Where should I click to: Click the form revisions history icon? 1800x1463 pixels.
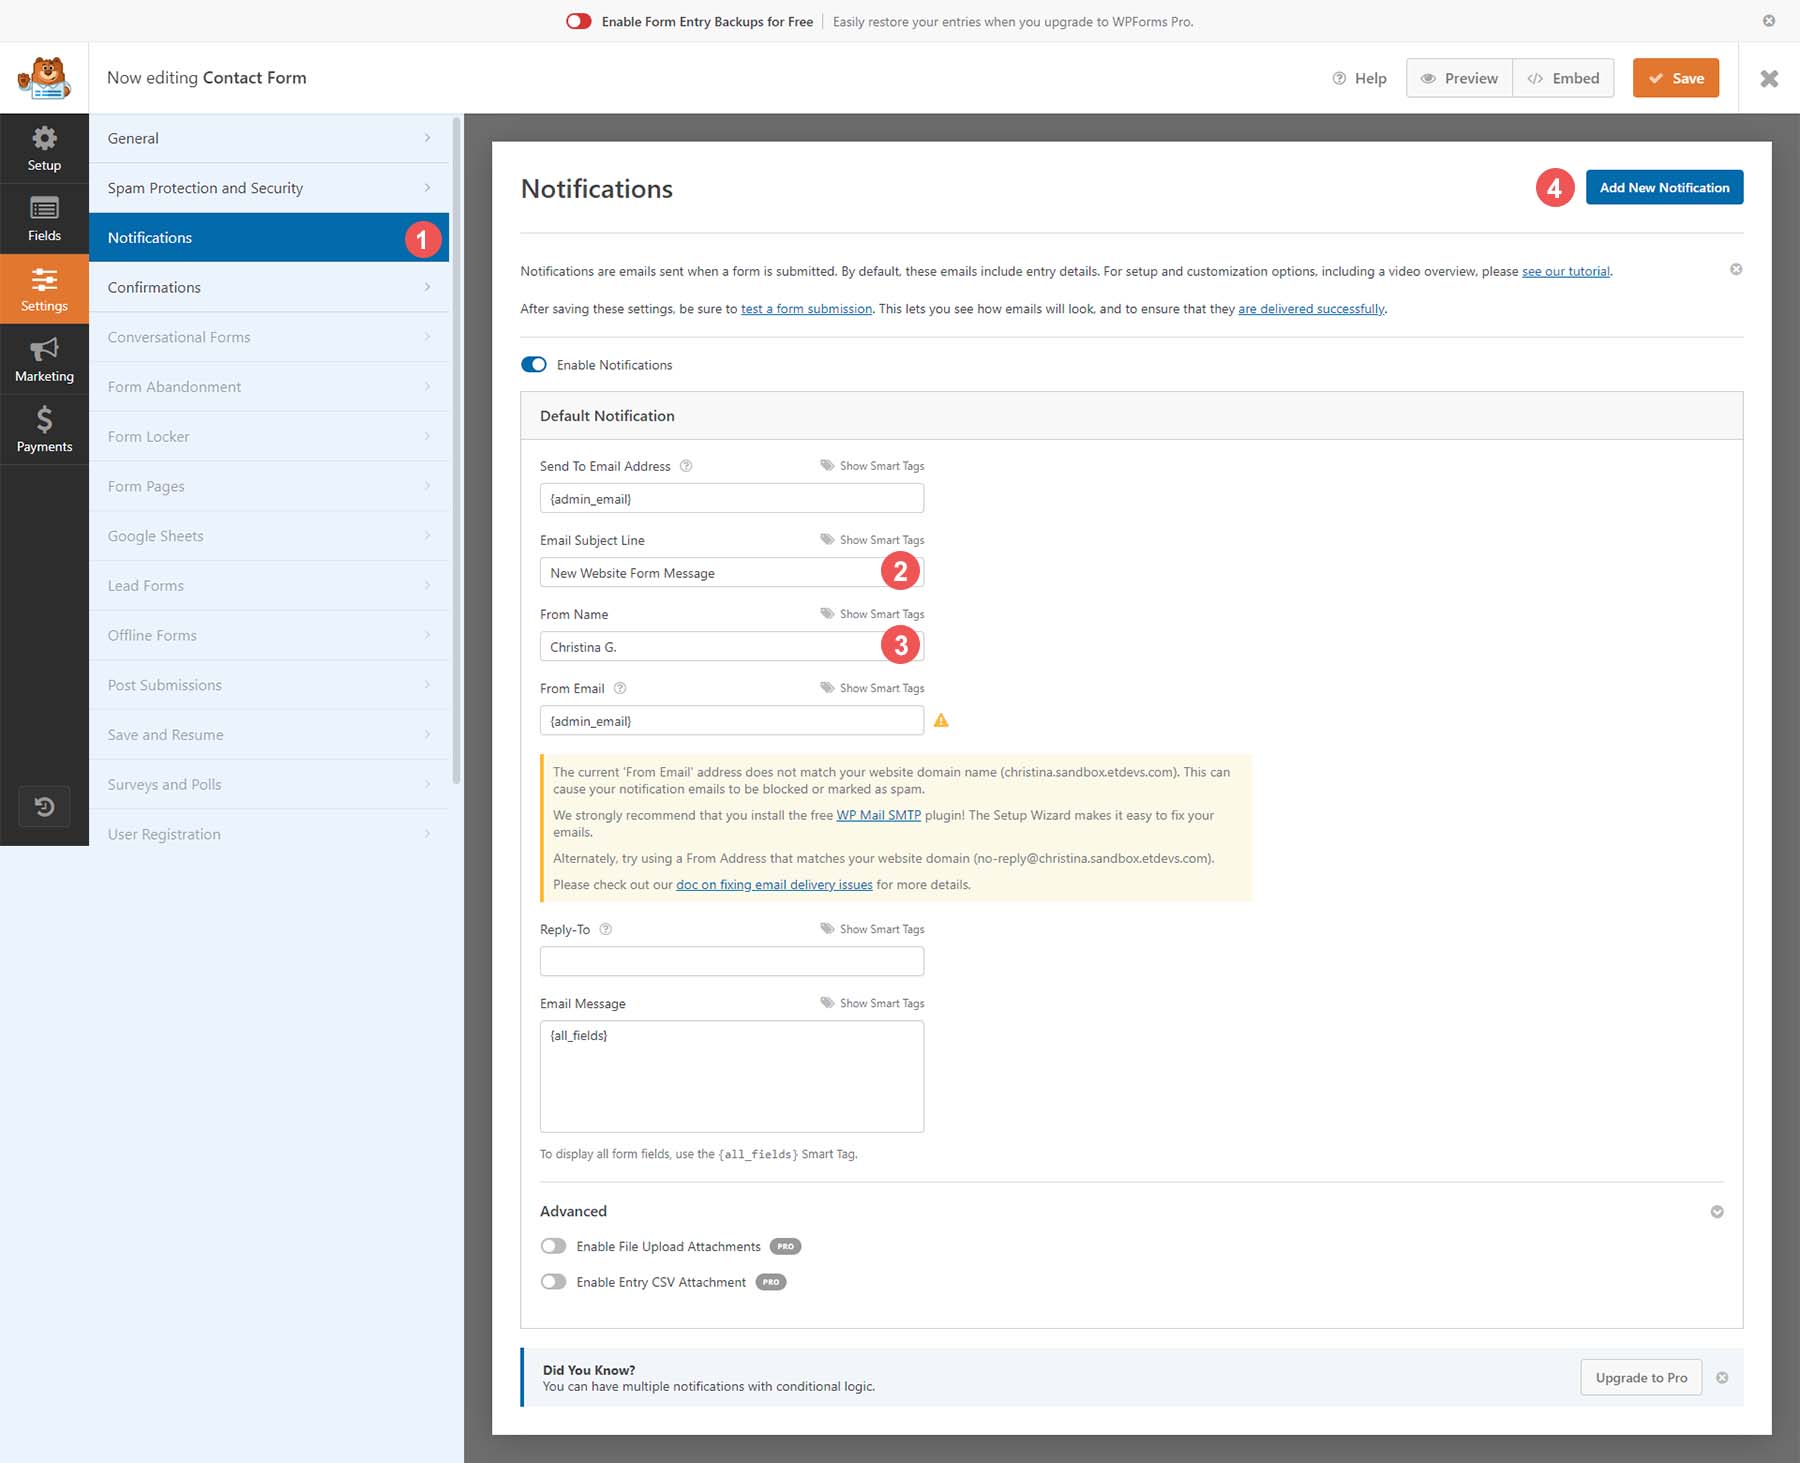tap(44, 806)
